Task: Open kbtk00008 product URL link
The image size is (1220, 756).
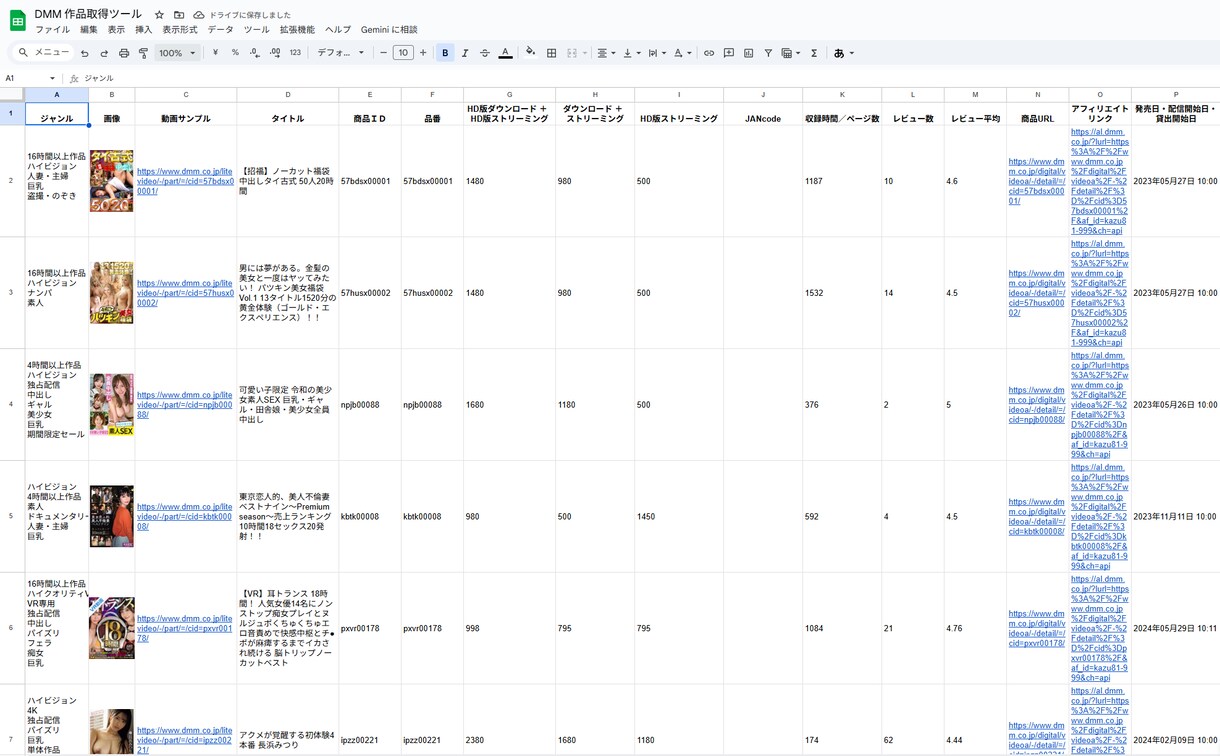Action: pos(1037,517)
